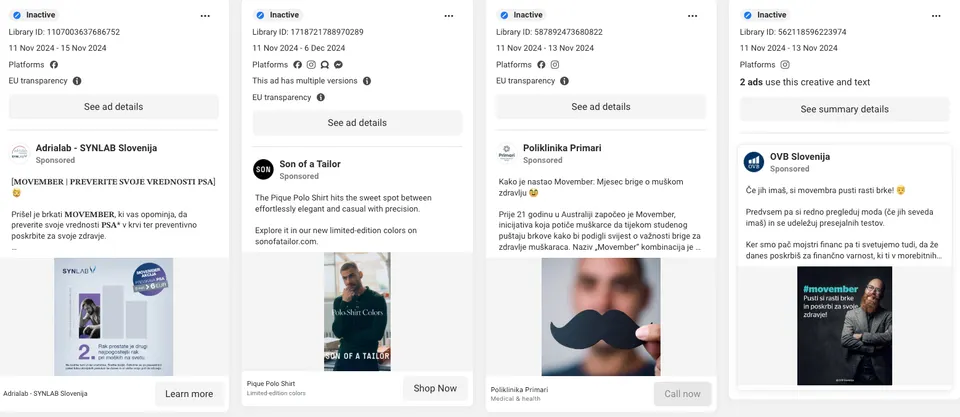The image size is (960, 417).
Task: Click Facebook platform icon on Adrialab card
Action: coord(54,64)
